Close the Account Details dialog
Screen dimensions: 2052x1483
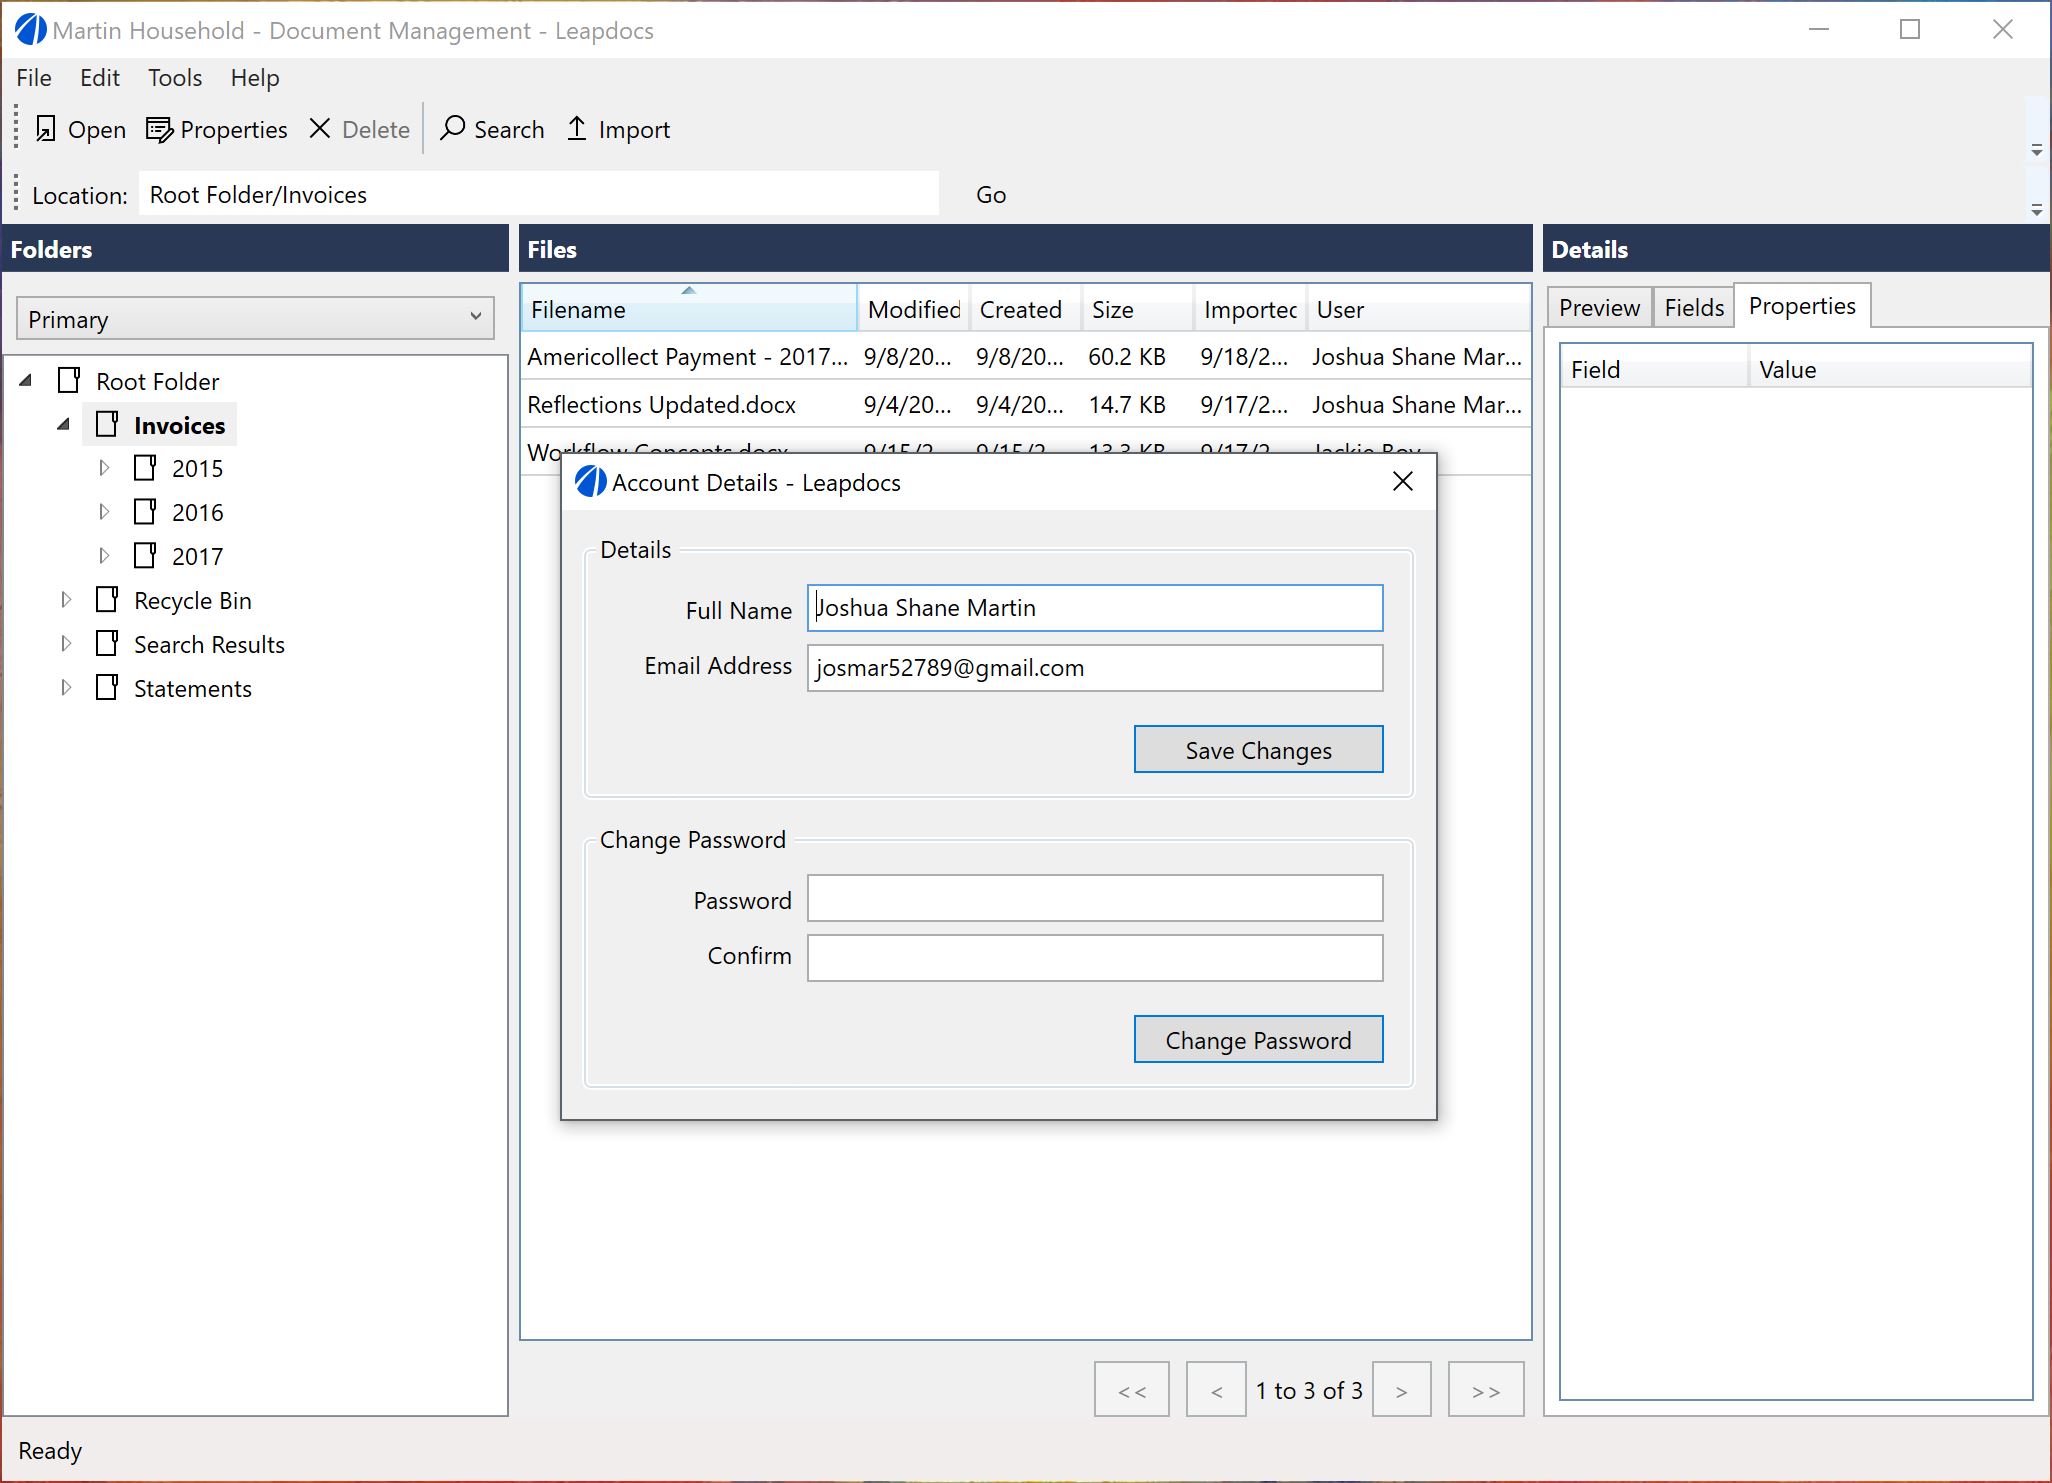point(1403,482)
